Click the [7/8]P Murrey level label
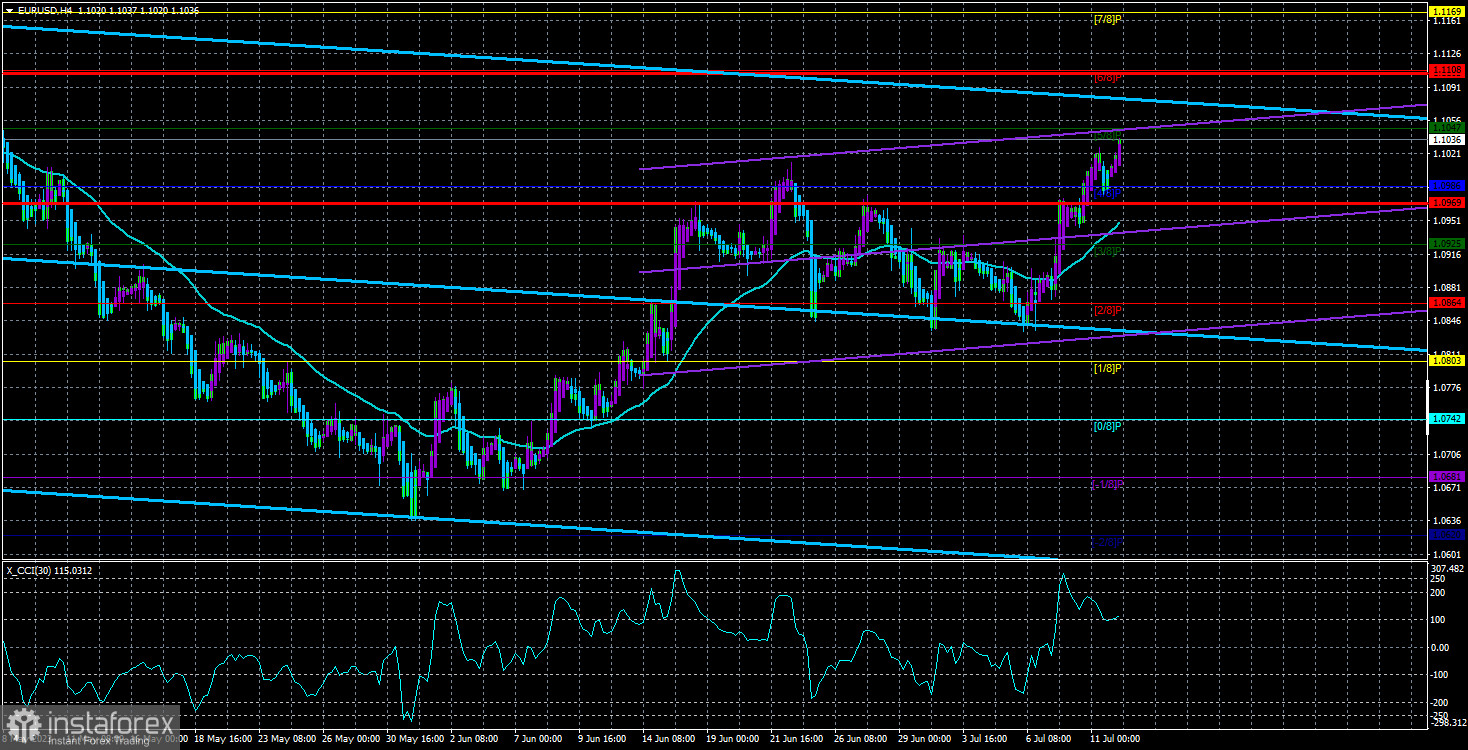Image resolution: width=1468 pixels, height=750 pixels. point(1106,19)
